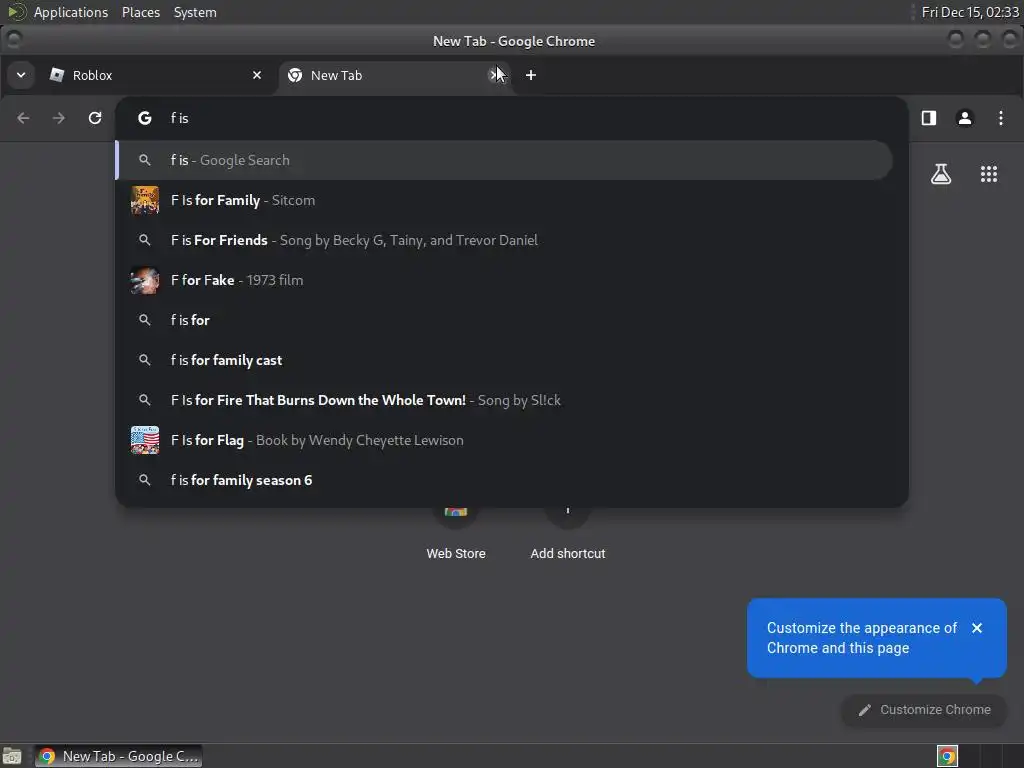Click search icon beside 'f is for'

[145, 320]
